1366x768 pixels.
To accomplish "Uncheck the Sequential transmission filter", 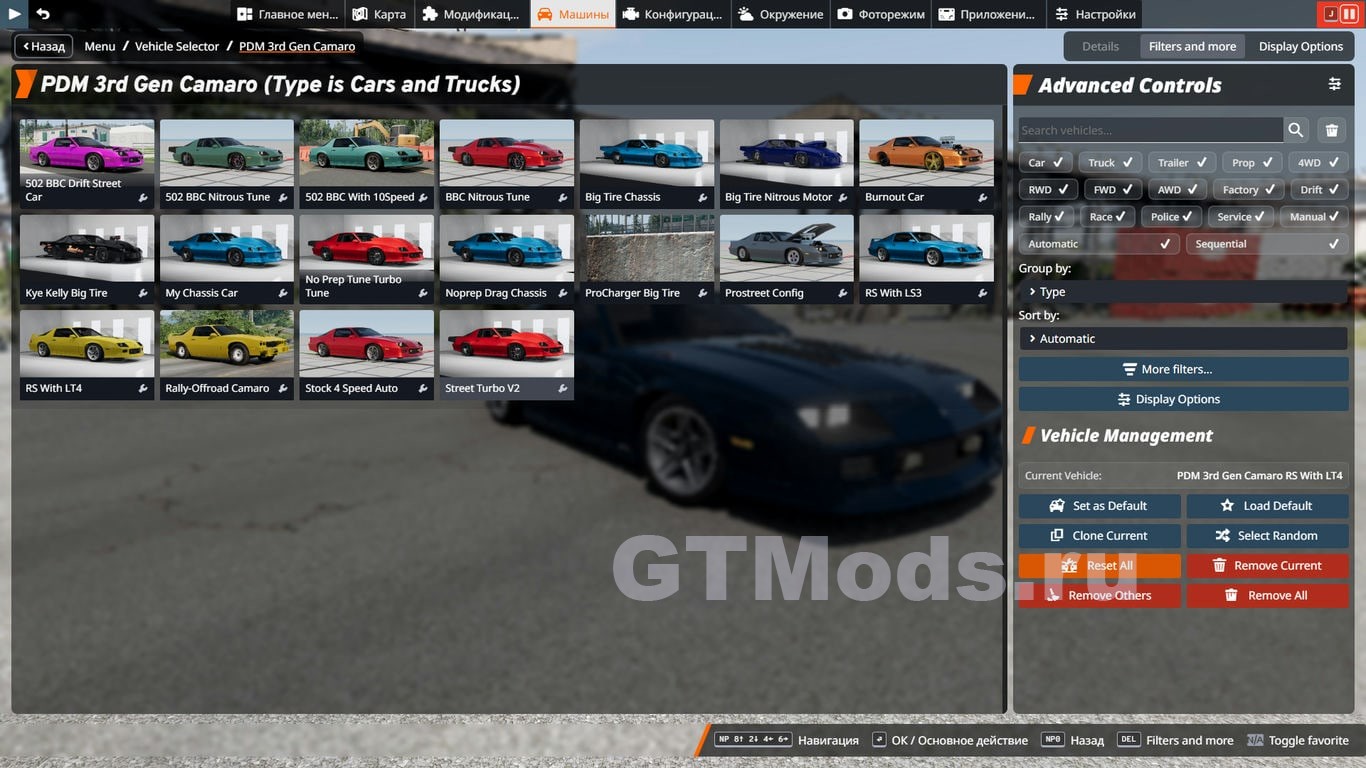I will pyautogui.click(x=1267, y=244).
